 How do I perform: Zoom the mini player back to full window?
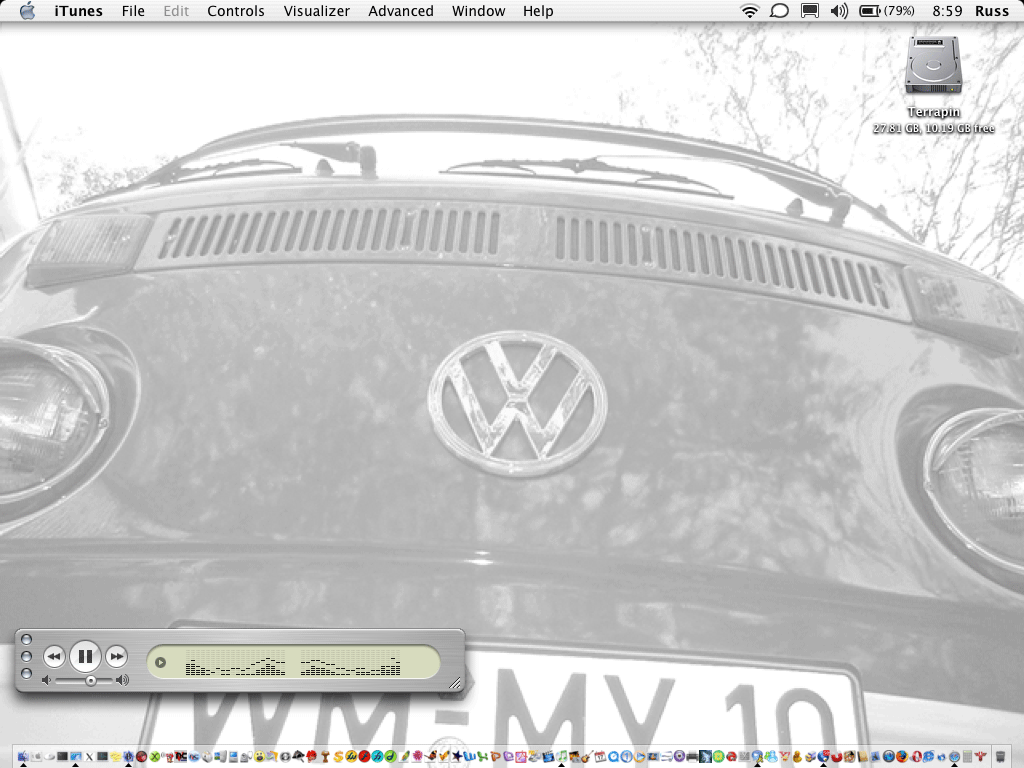click(26, 673)
